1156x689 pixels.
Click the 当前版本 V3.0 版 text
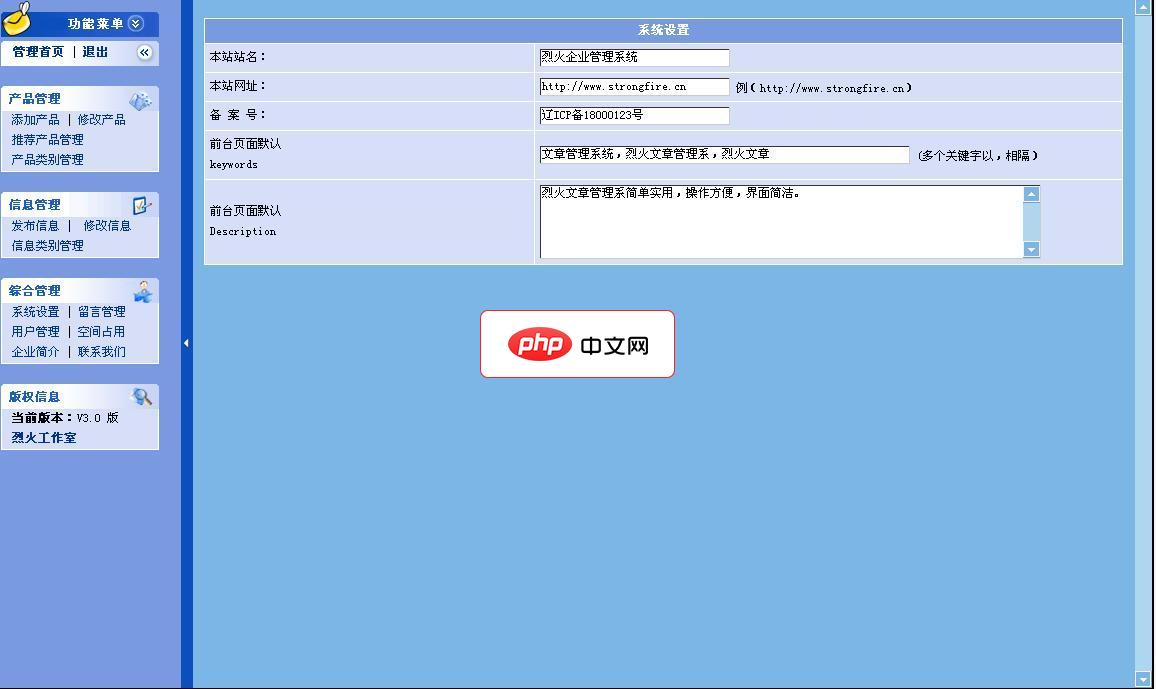pos(65,418)
